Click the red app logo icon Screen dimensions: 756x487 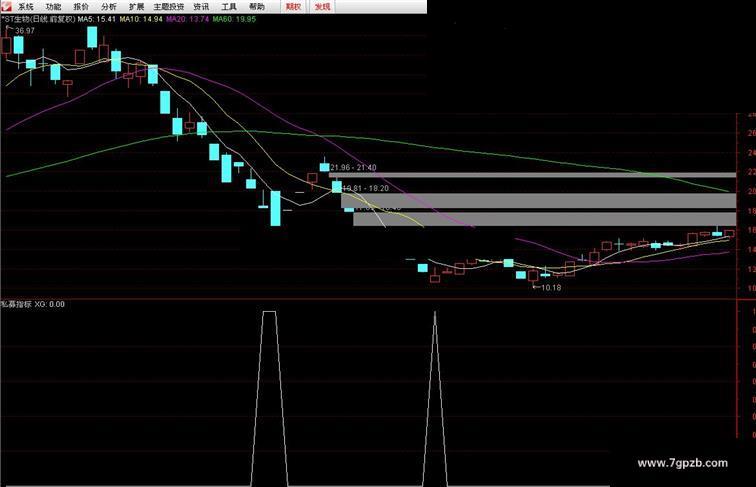[6, 6]
